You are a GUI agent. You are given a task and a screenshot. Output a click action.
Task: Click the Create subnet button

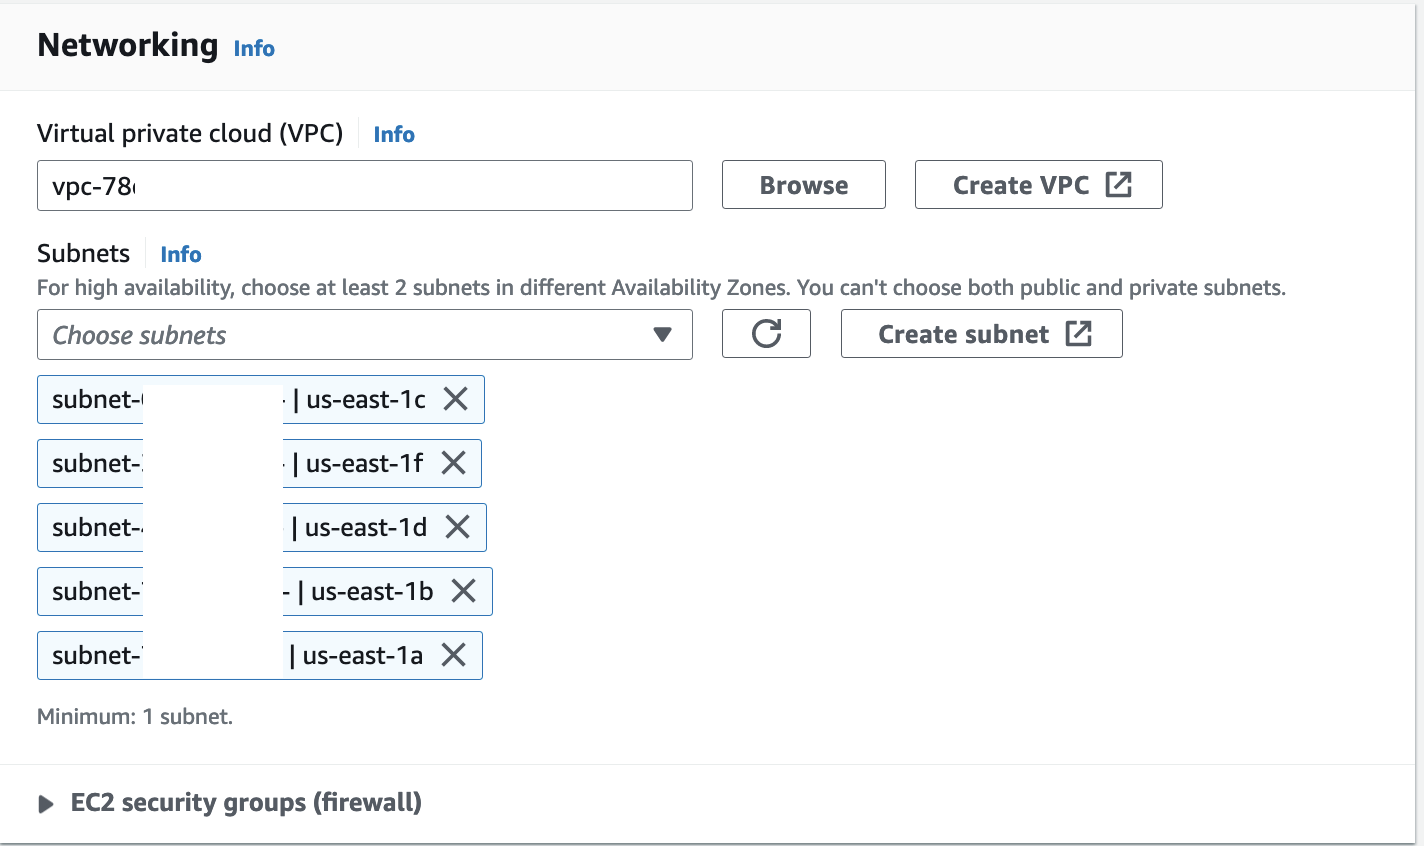click(x=982, y=333)
